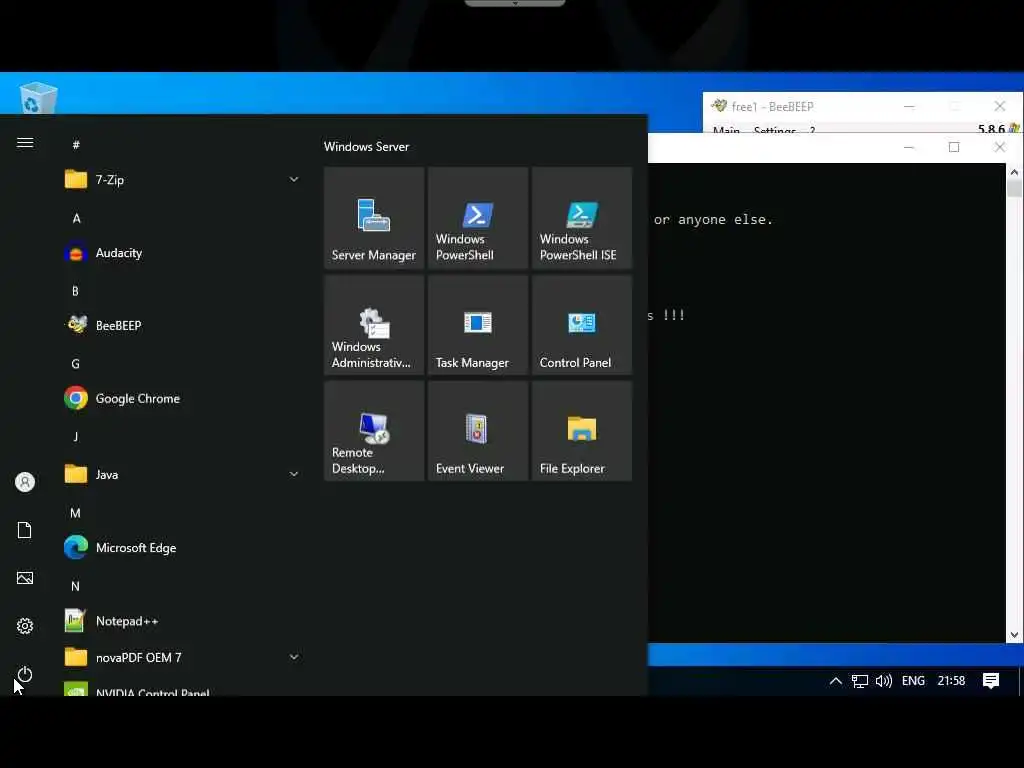Open the Action Center notification icon
This screenshot has height=768, width=1024.
pyautogui.click(x=991, y=680)
